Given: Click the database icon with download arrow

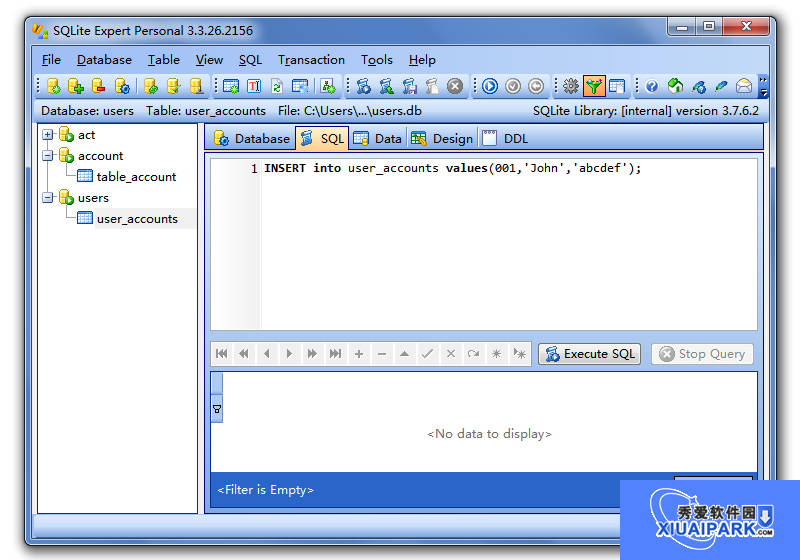Looking at the screenshot, I should [196, 86].
